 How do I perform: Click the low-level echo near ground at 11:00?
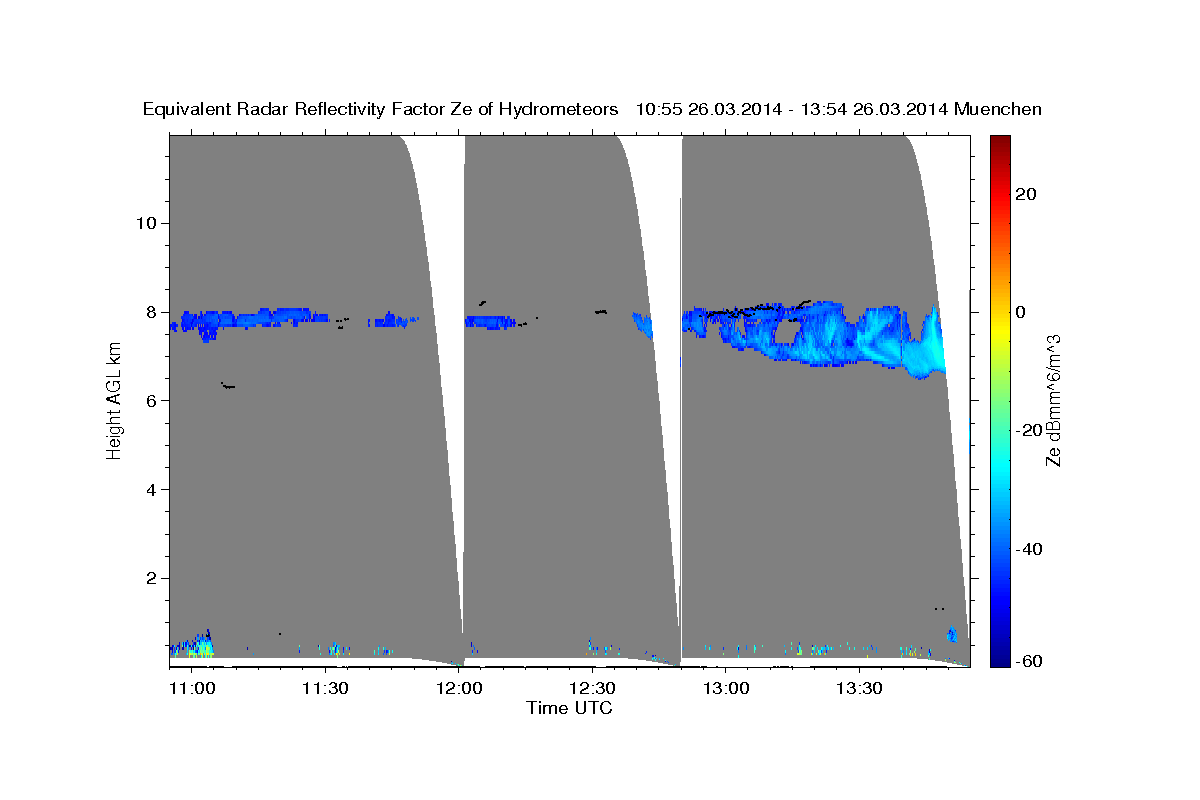point(193,645)
